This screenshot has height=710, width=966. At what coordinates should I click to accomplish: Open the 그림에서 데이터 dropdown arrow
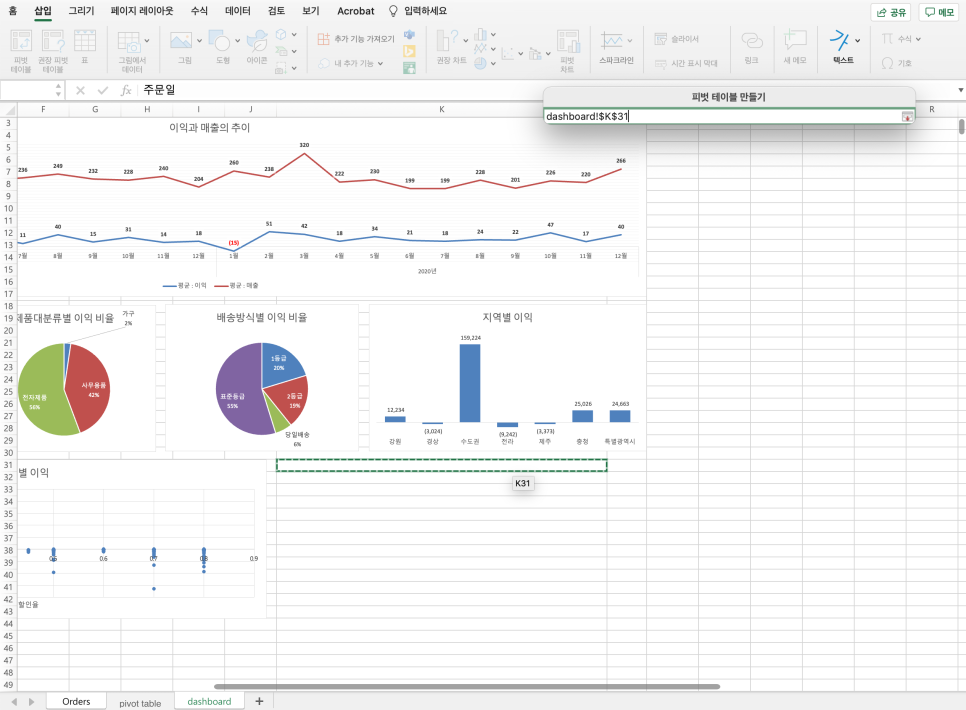click(x=147, y=41)
